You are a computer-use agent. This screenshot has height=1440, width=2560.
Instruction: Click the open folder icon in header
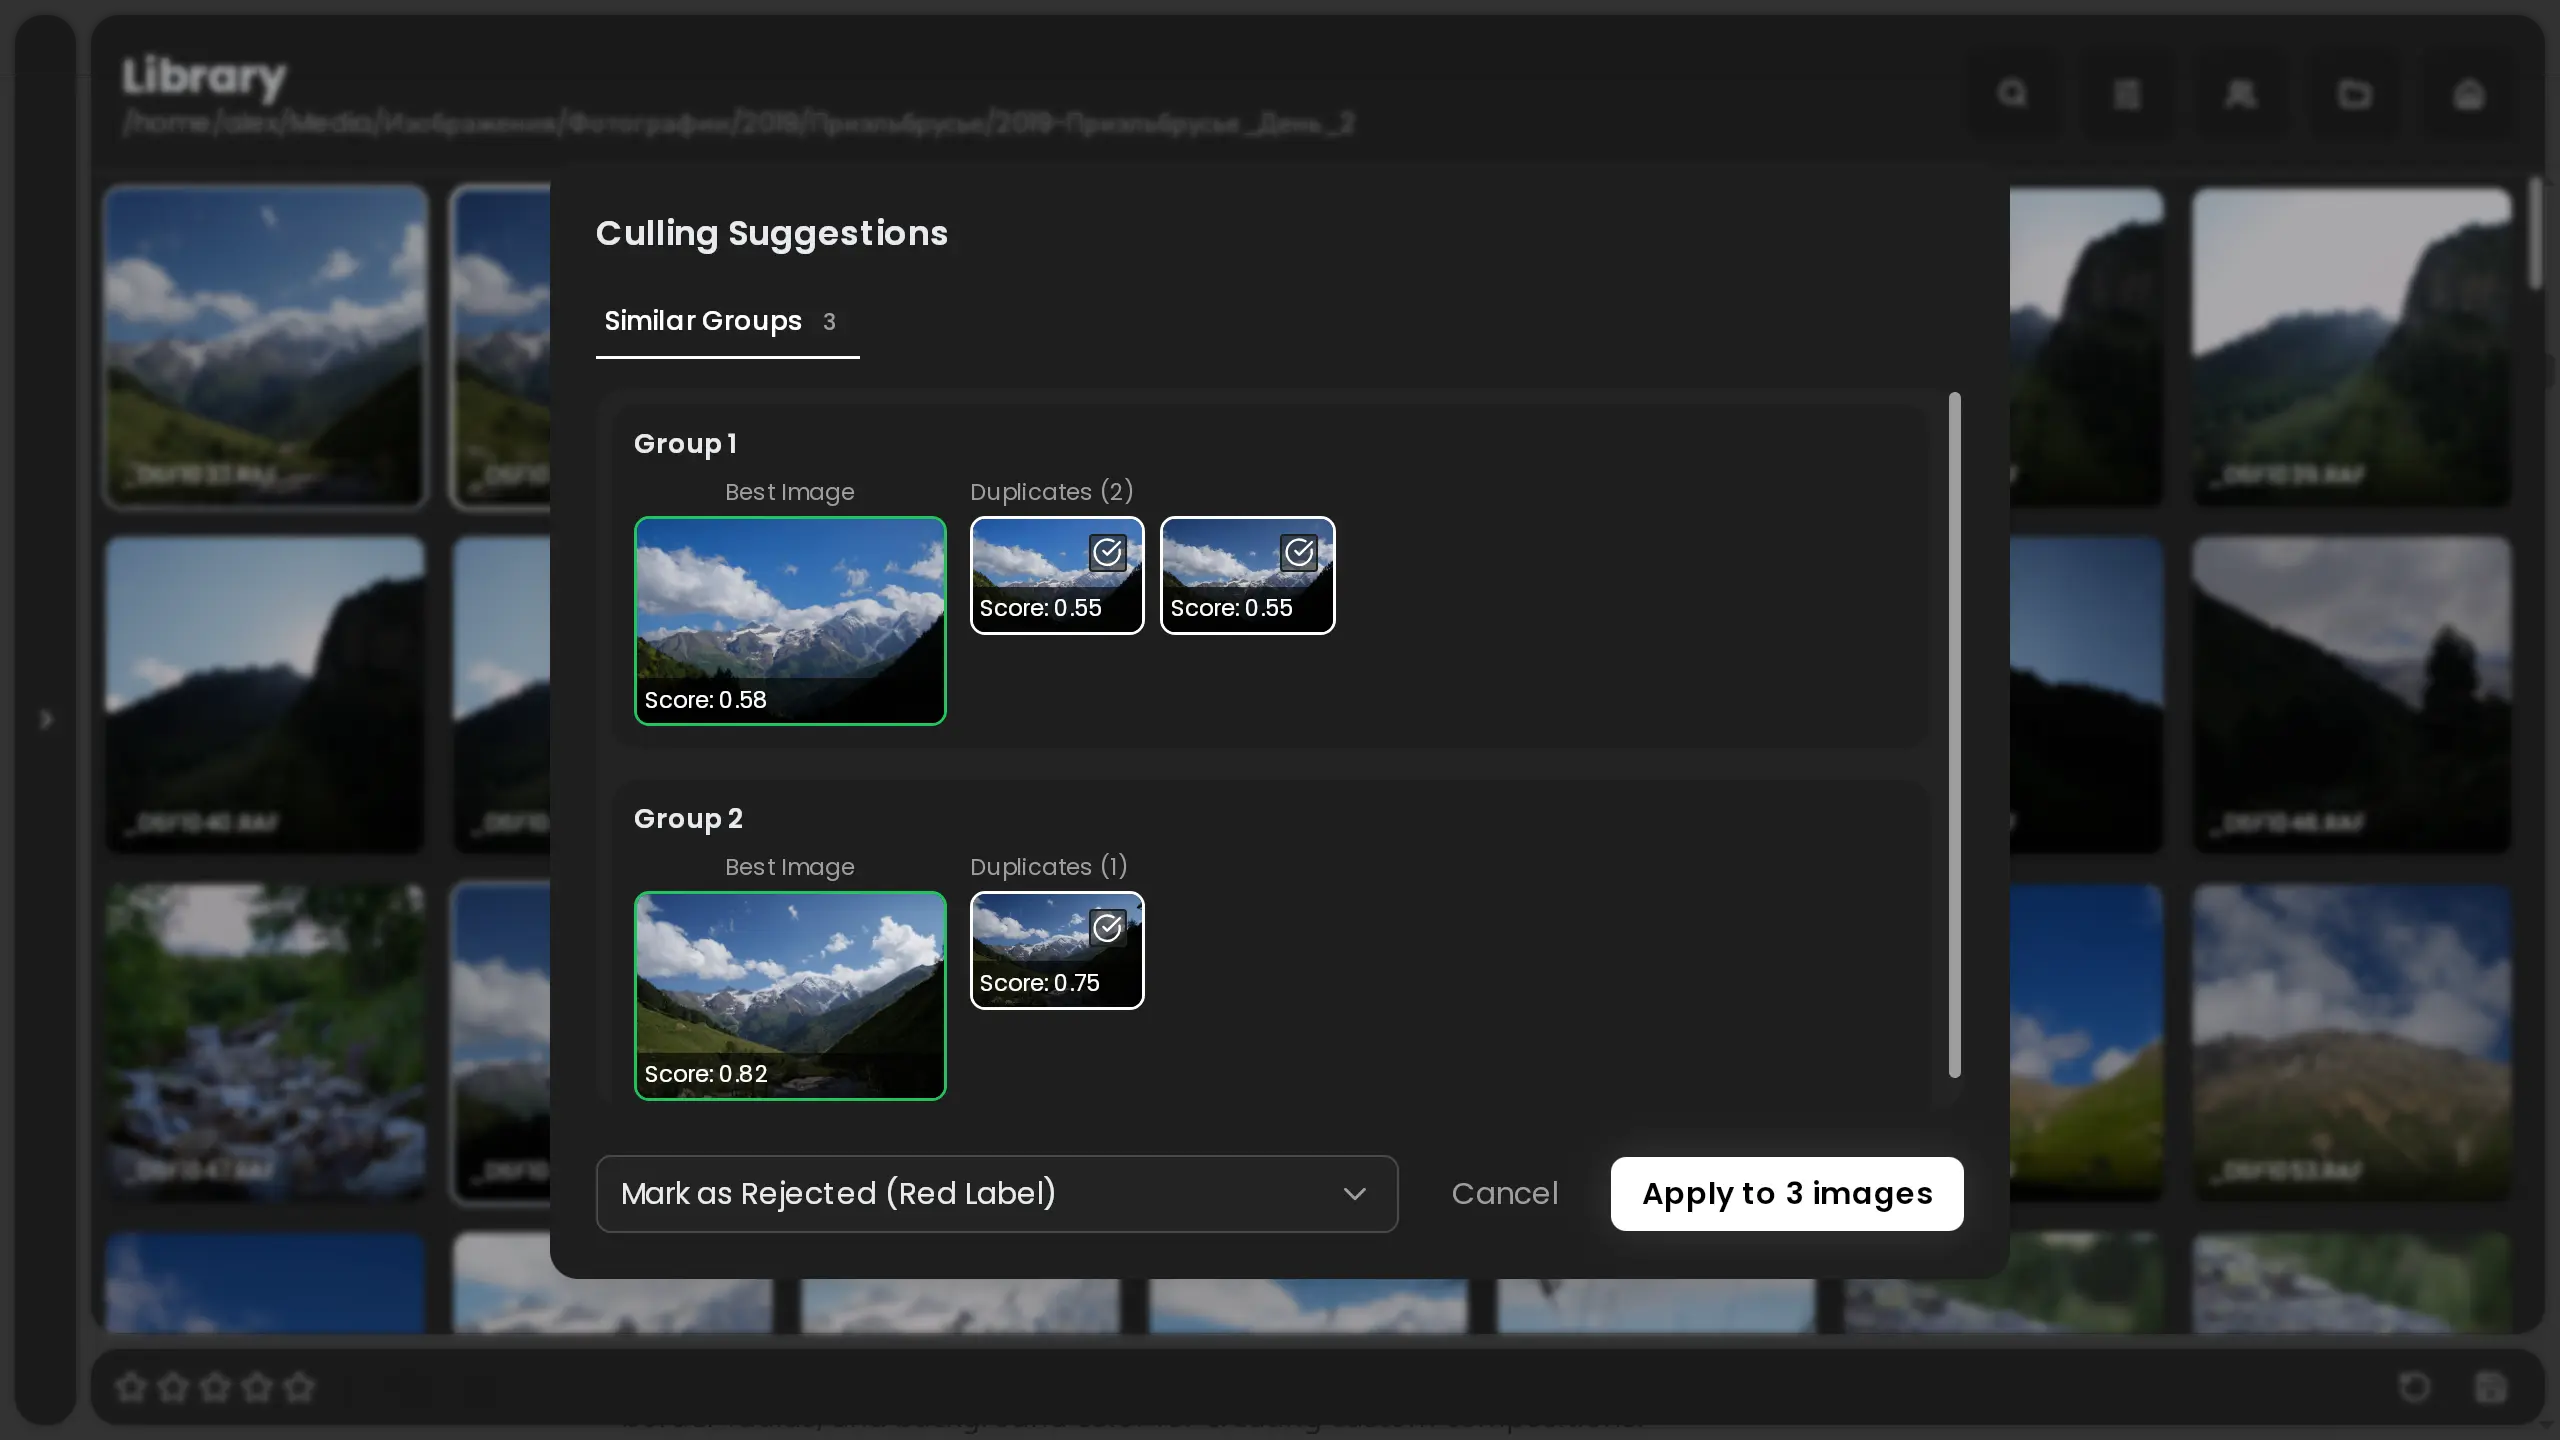pyautogui.click(x=2354, y=94)
